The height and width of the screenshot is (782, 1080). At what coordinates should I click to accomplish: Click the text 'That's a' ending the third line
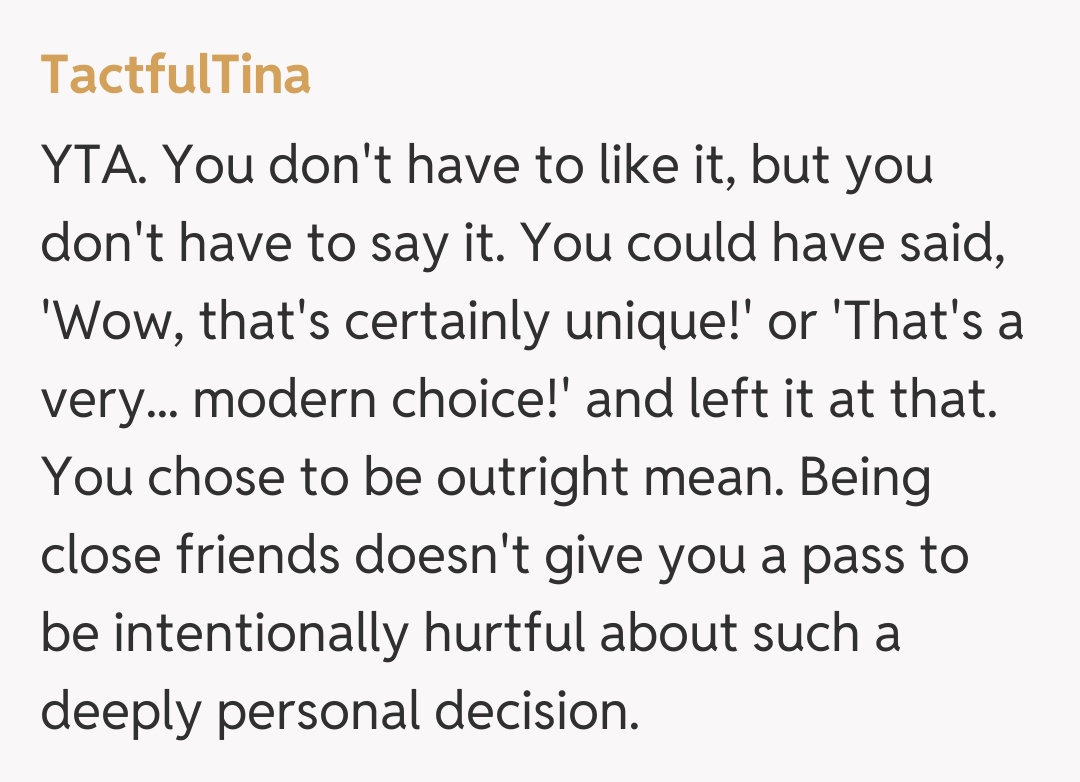pyautogui.click(x=939, y=323)
